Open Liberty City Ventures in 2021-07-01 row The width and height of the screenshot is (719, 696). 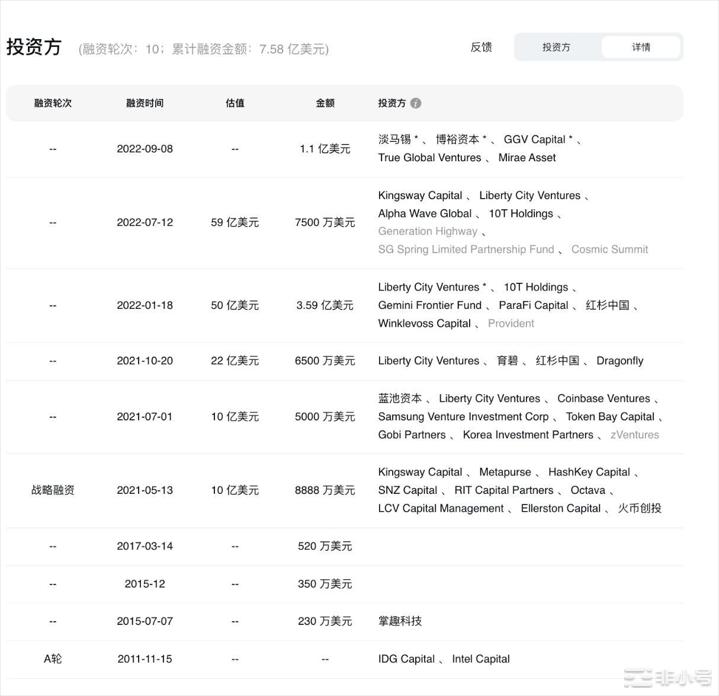click(489, 398)
